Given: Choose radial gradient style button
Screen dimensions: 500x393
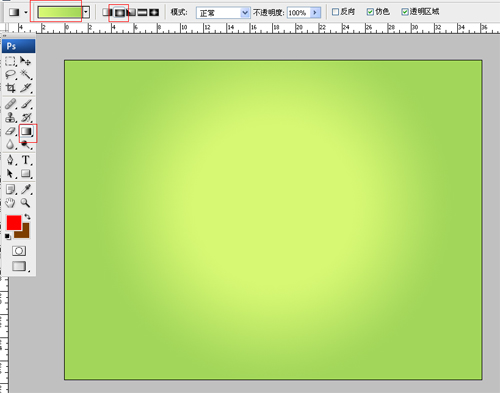Looking at the screenshot, I should tap(119, 13).
